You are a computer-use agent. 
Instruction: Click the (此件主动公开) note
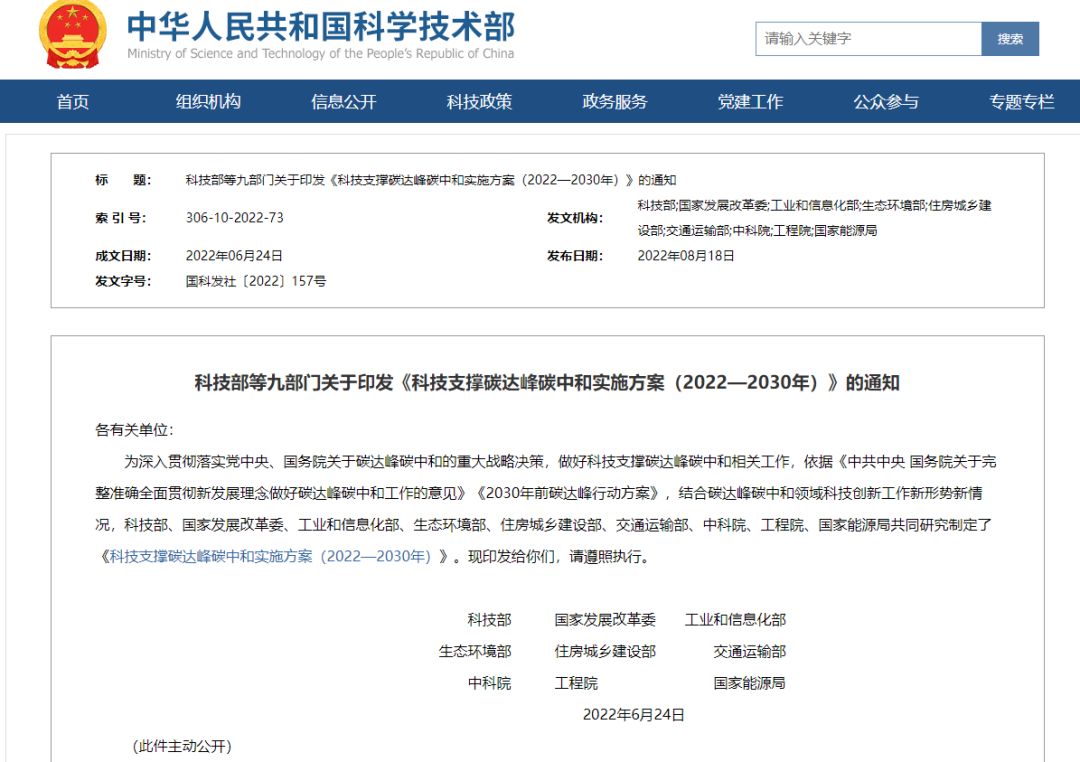click(182, 746)
